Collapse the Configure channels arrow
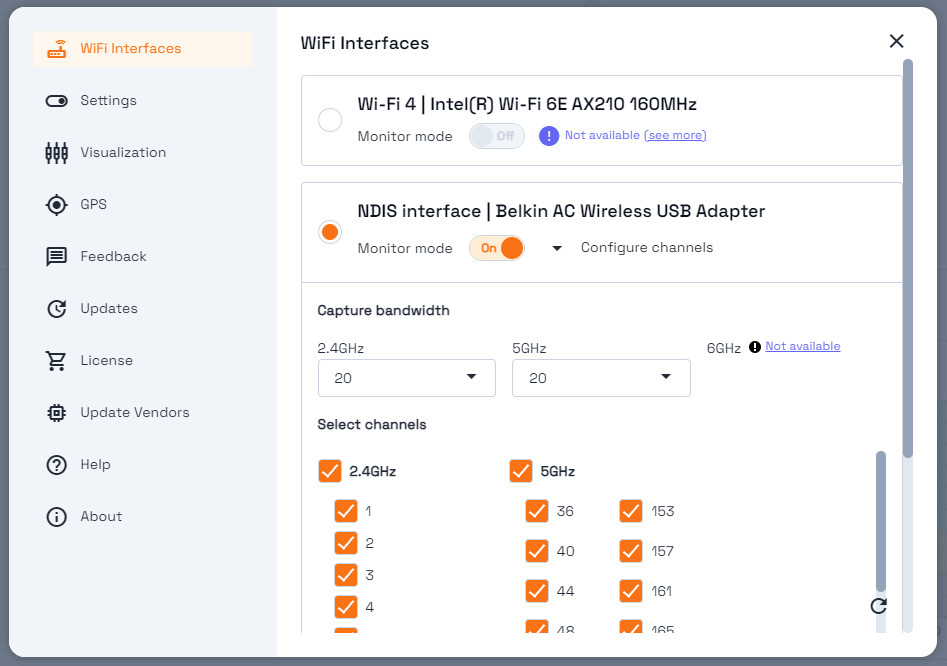This screenshot has height=666, width=947. tap(557, 248)
